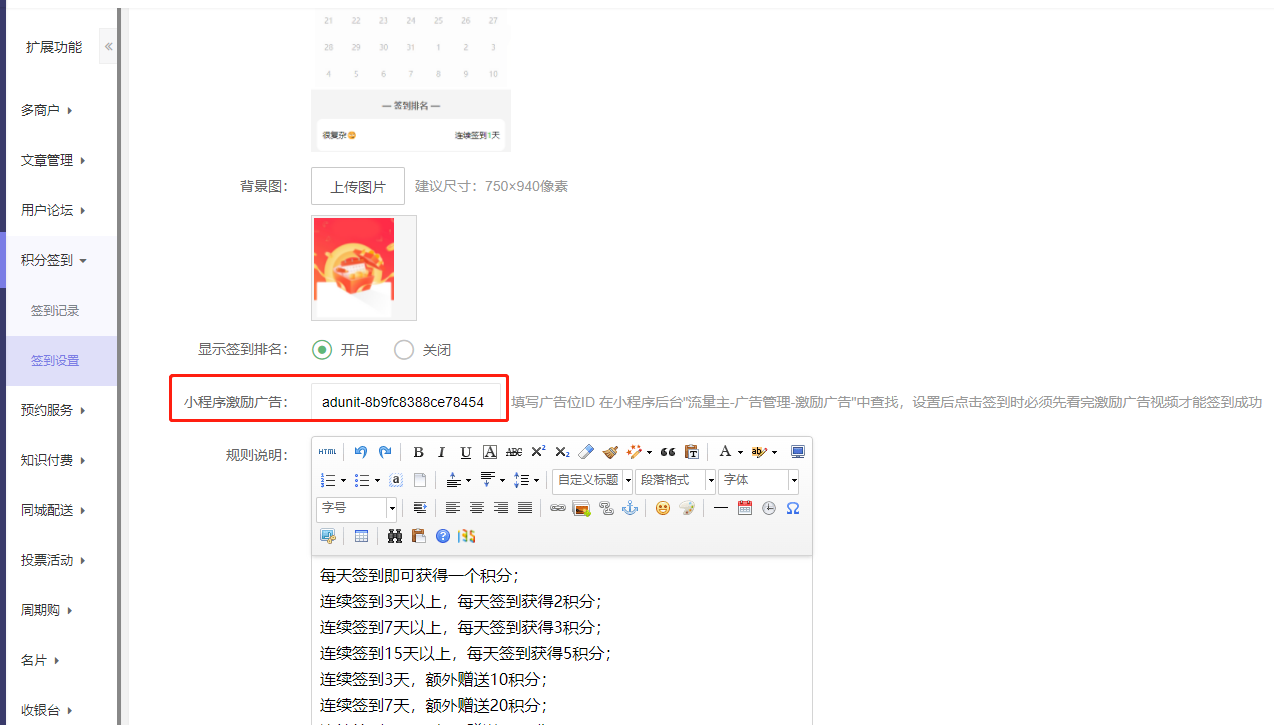Click the undo arrow in editor toolbar
Image resolution: width=1274 pixels, height=725 pixels.
361,452
